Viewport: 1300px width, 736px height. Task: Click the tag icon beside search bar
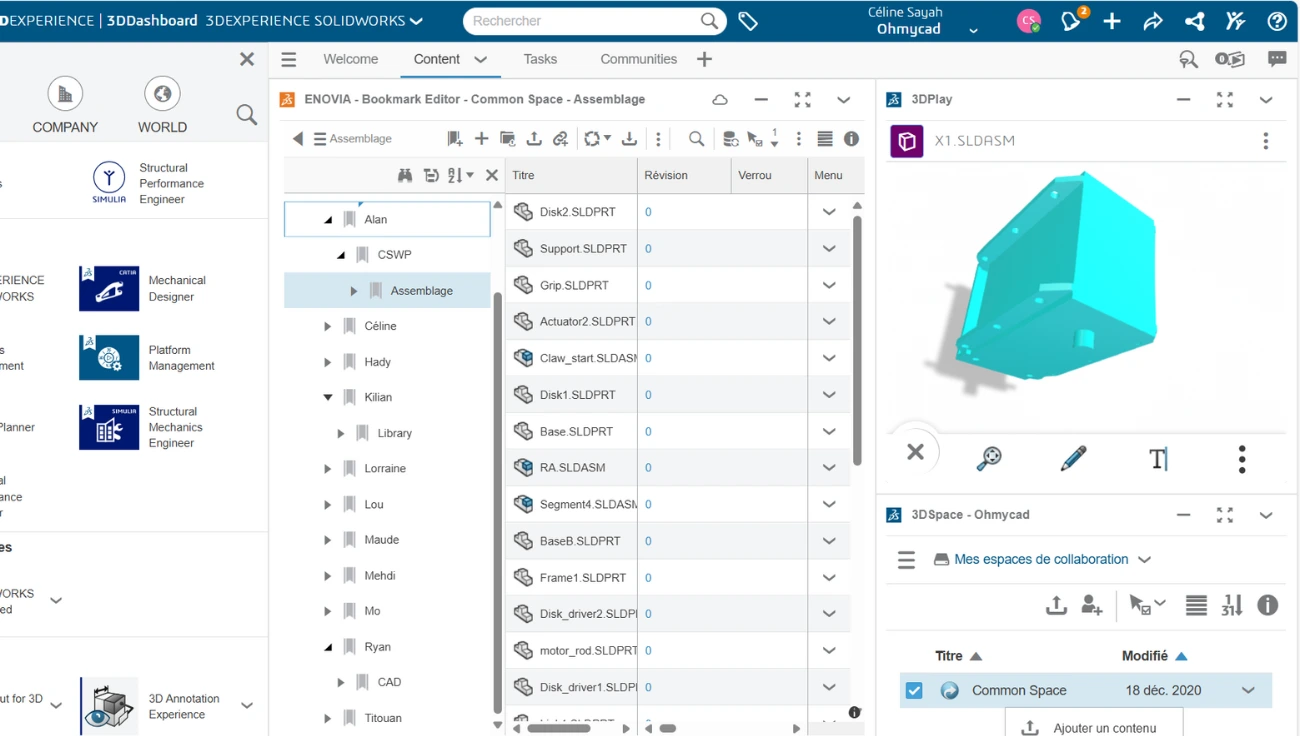click(x=747, y=21)
